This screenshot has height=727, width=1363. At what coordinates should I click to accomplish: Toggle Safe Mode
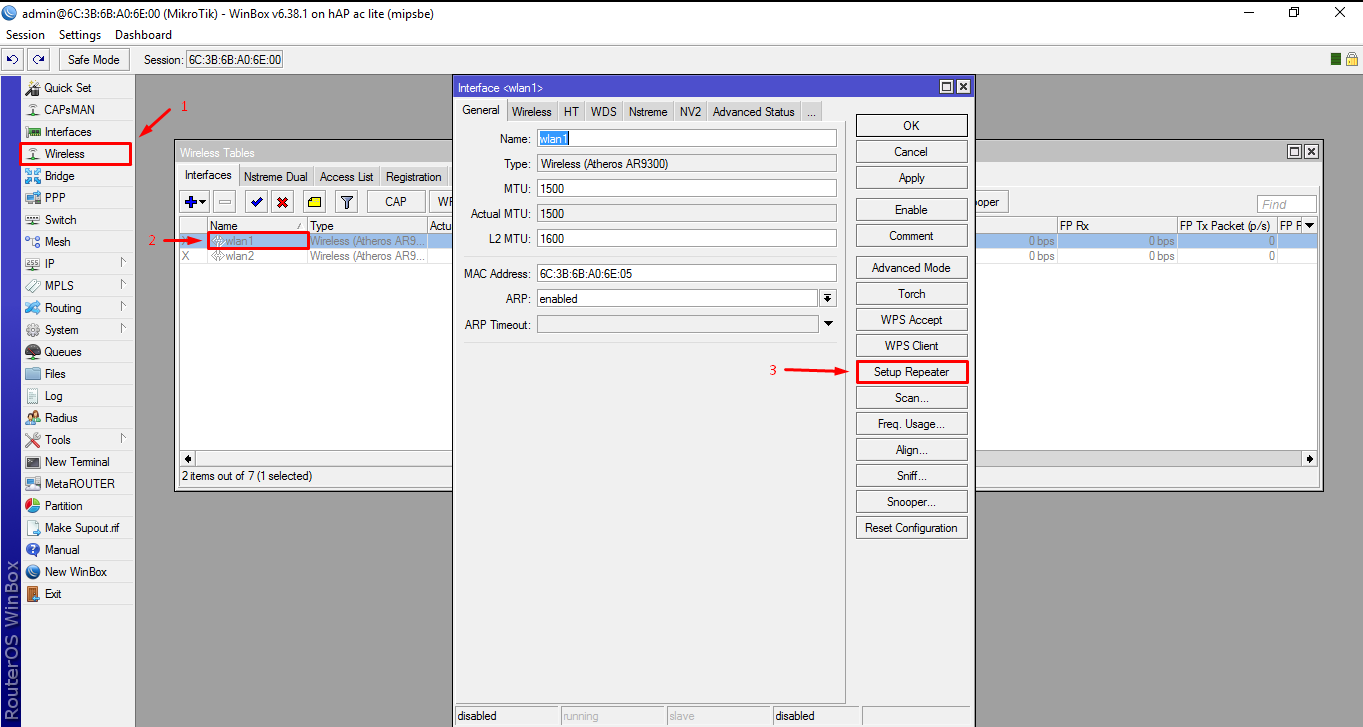94,60
